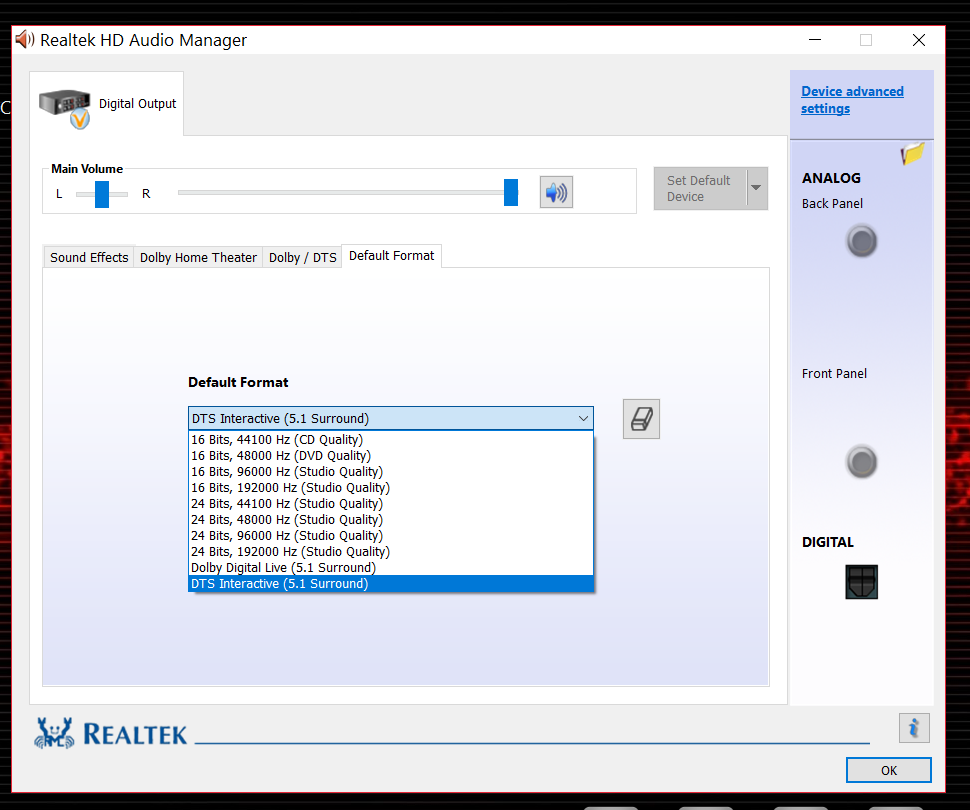This screenshot has height=810, width=970.
Task: Choose 24 Bits, 48000 Hz option
Action: pyautogui.click(x=390, y=520)
